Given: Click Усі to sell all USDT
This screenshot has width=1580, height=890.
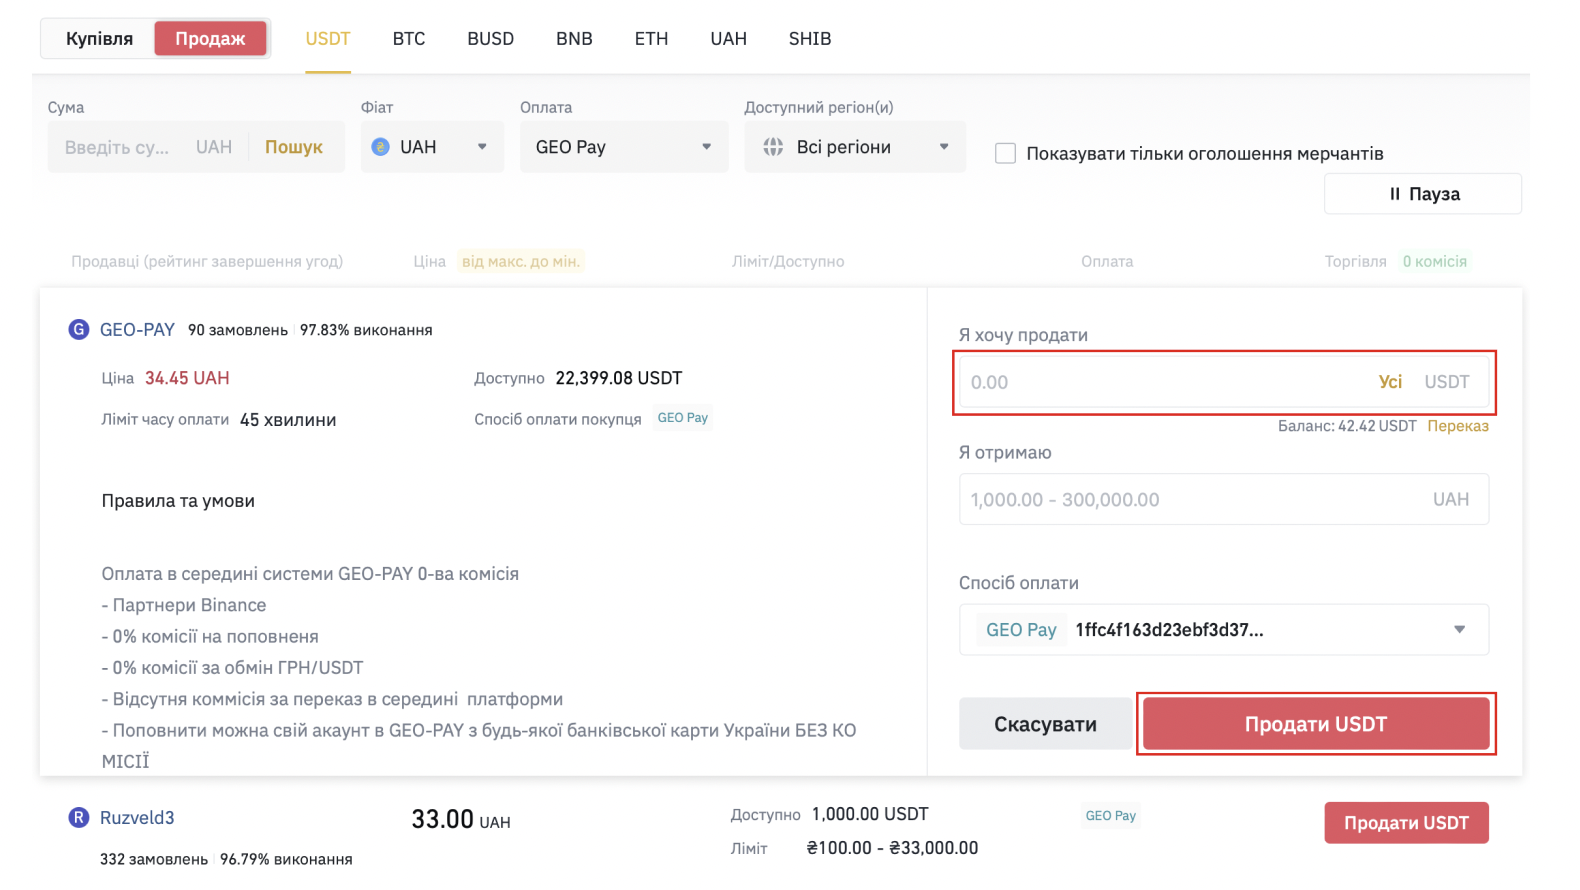Looking at the screenshot, I should tap(1390, 382).
